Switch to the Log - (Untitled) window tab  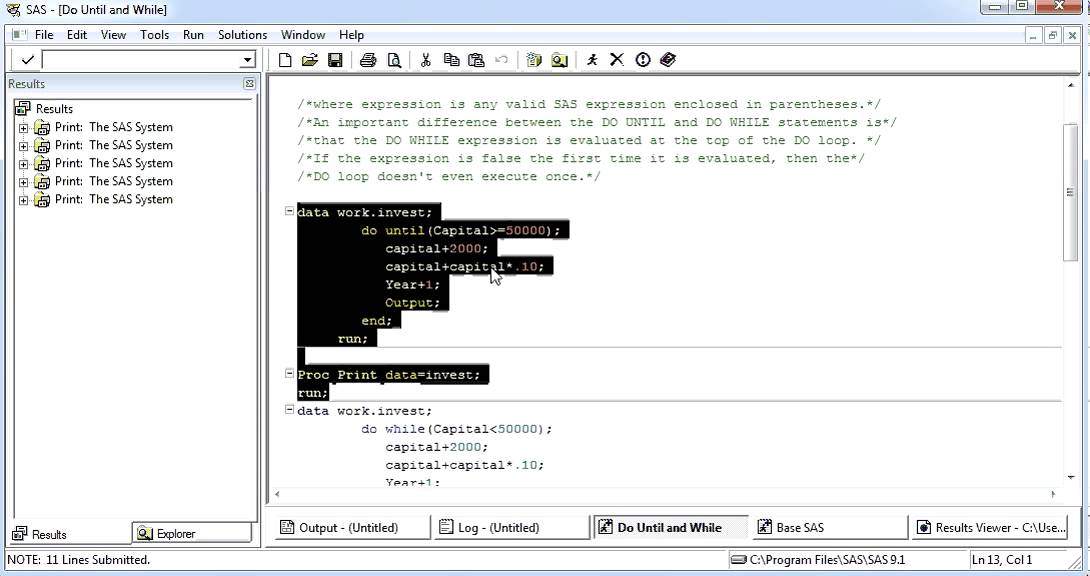512,527
